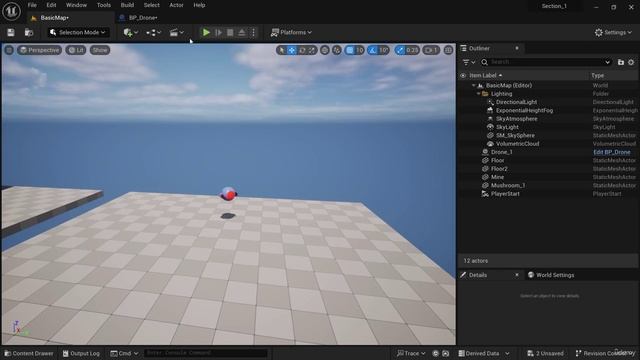Click the Edit BP_Drone link
Screen dimensions: 640x360
pyautogui.click(x=611, y=152)
